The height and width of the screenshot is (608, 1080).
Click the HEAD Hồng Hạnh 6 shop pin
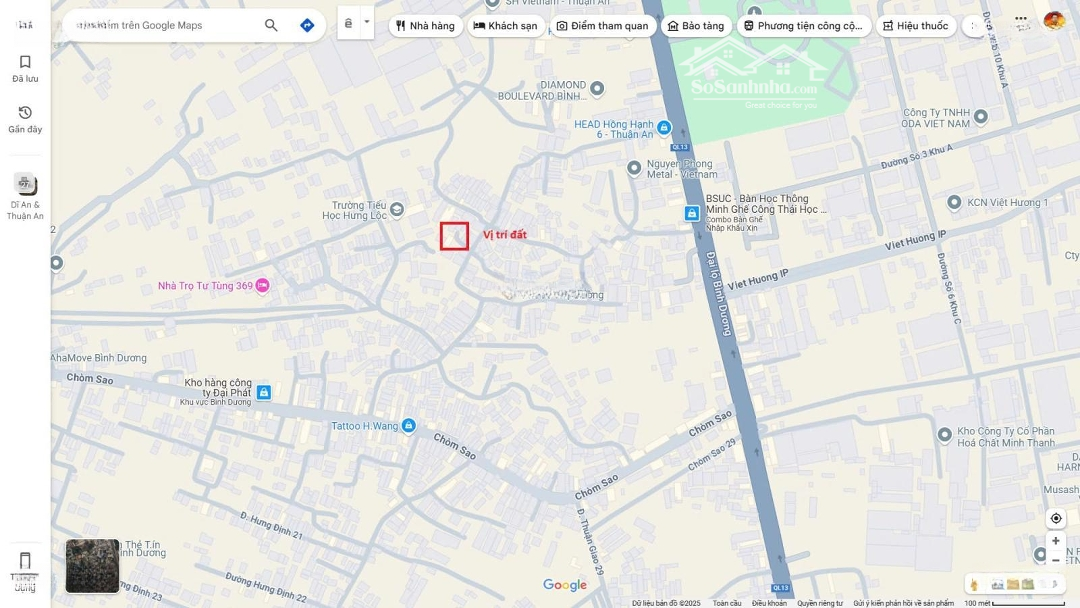[x=664, y=127]
